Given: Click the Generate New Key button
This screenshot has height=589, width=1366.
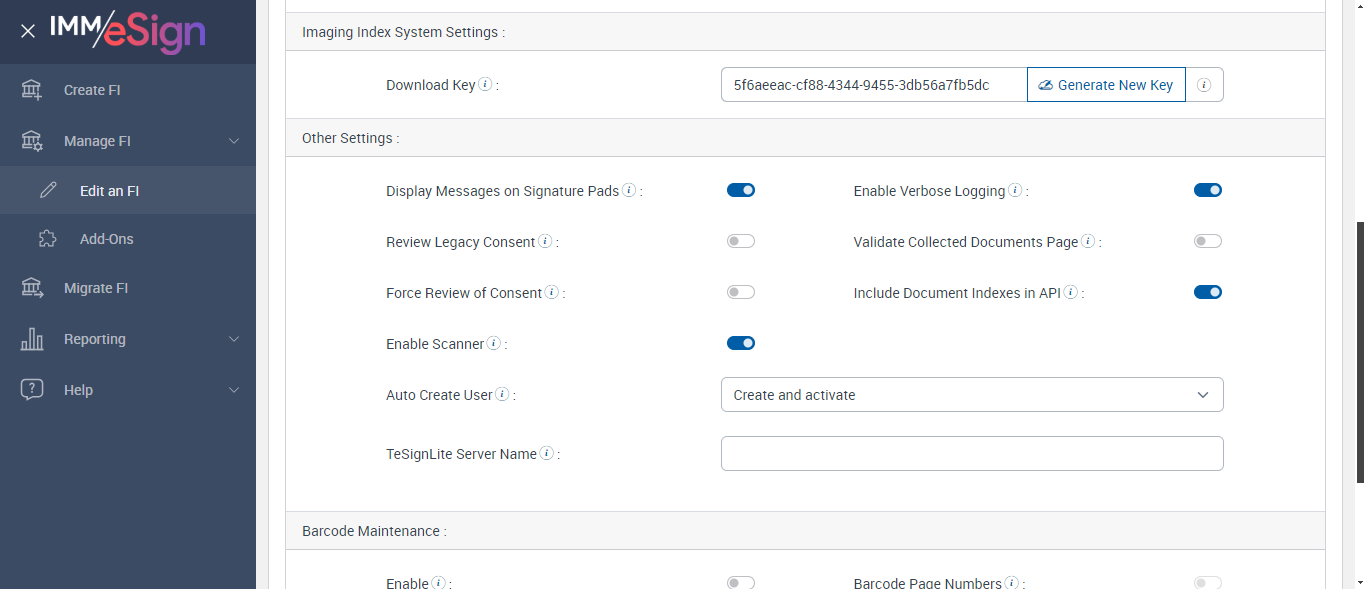Looking at the screenshot, I should pos(1106,85).
